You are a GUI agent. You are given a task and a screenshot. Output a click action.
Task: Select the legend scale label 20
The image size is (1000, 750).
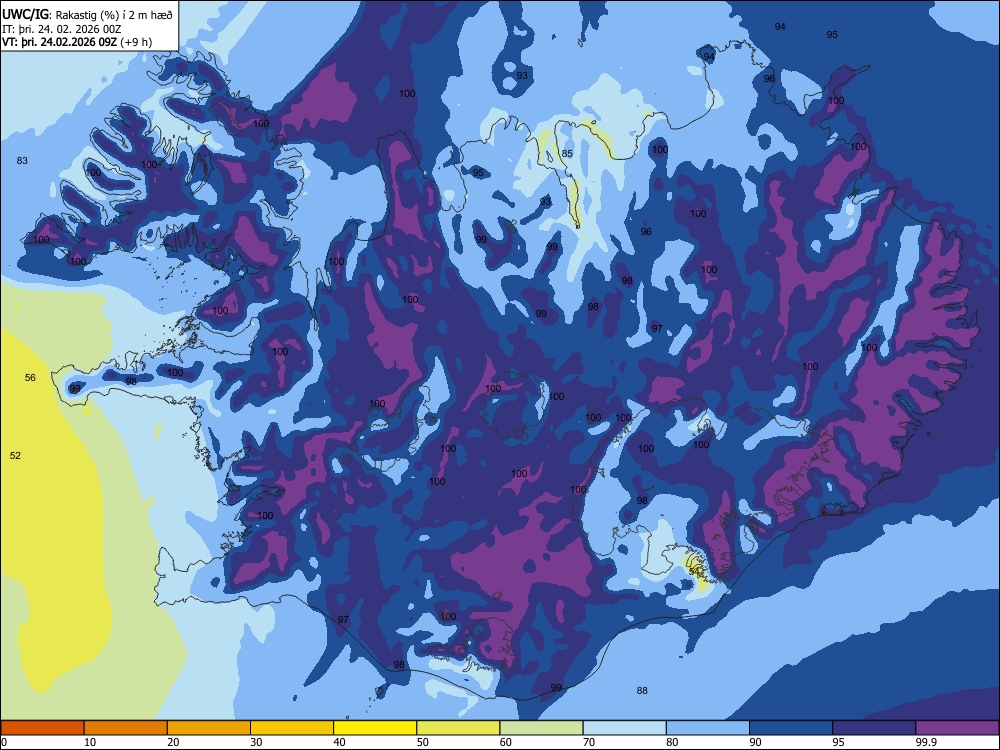click(173, 742)
